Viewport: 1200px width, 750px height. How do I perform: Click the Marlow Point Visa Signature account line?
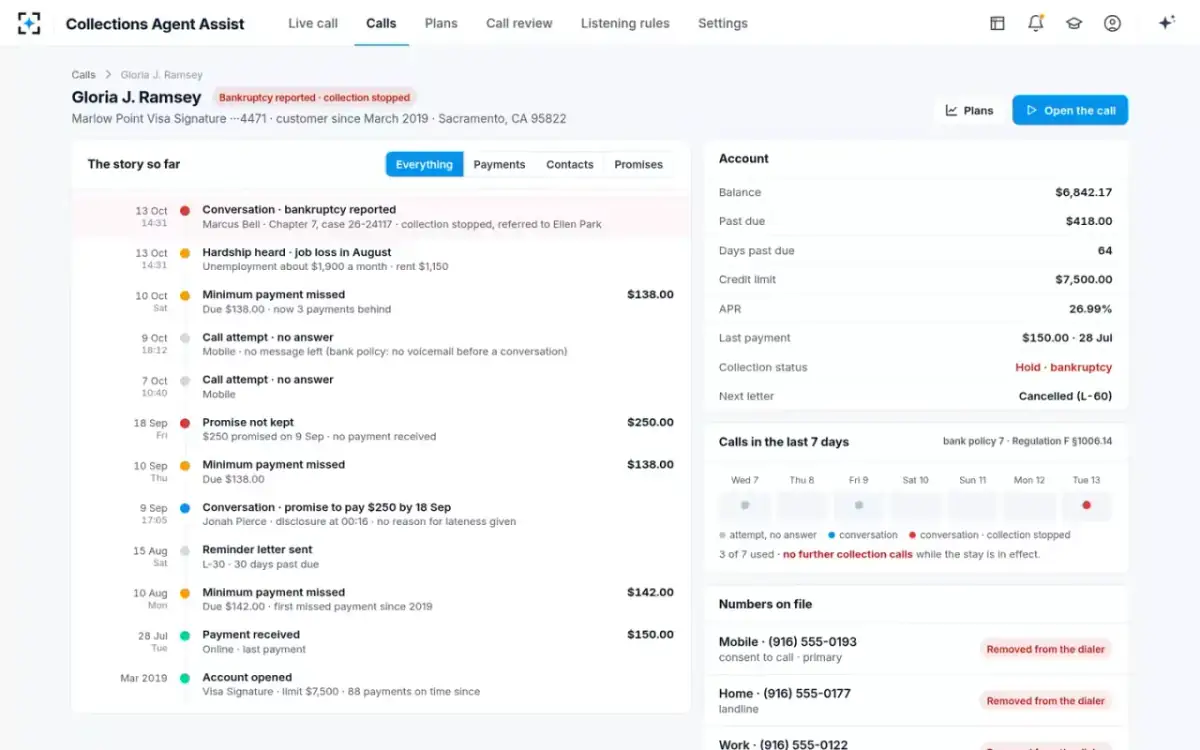[319, 118]
